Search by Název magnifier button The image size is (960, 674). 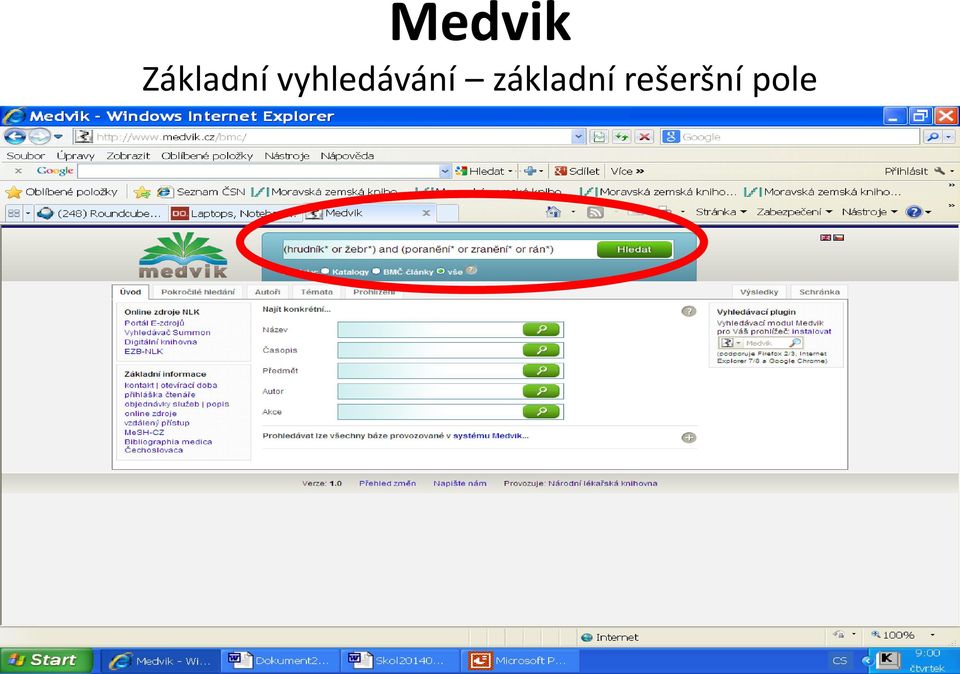pos(541,330)
